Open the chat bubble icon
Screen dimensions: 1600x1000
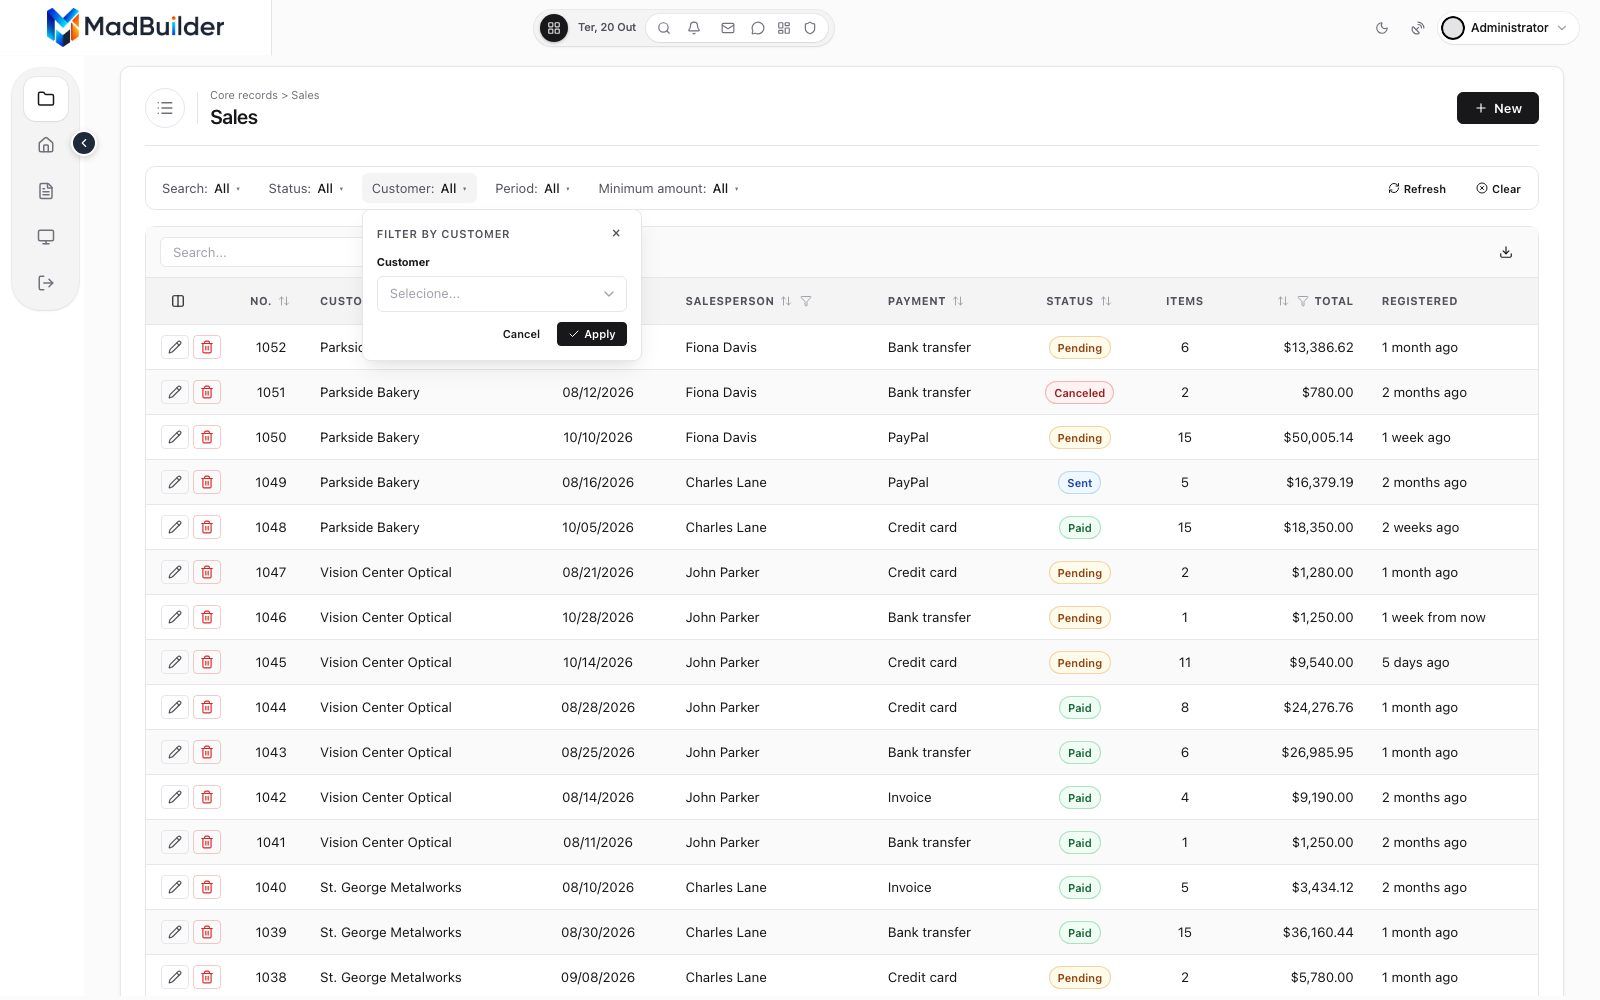(x=758, y=28)
